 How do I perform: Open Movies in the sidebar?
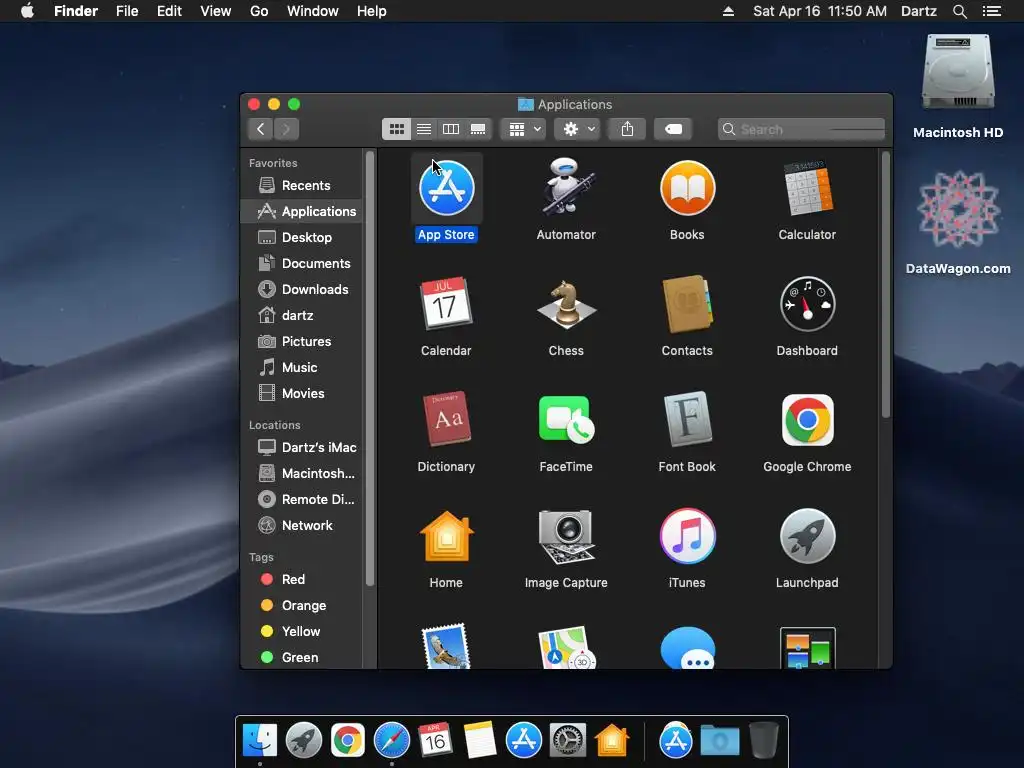point(301,394)
